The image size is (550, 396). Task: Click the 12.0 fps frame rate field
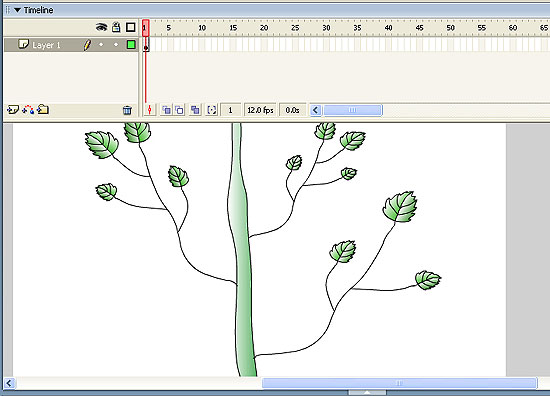coord(260,110)
